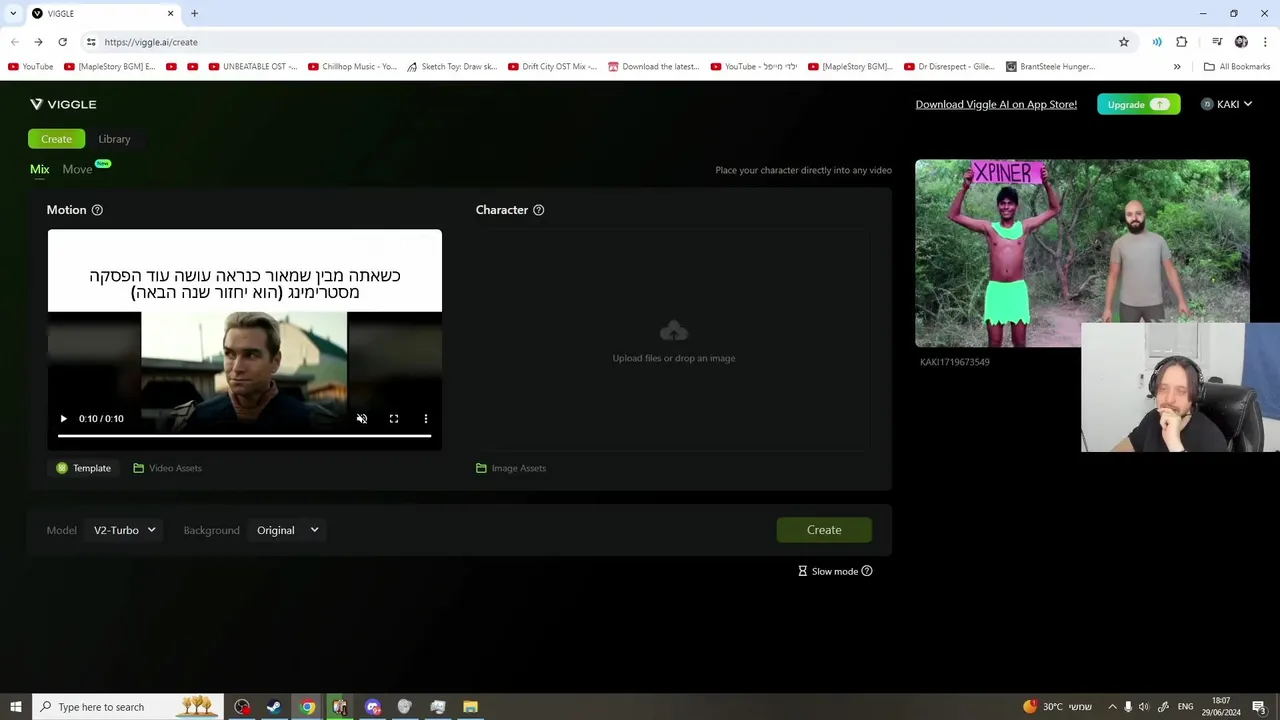Open Sketch Toy bookmark
The height and width of the screenshot is (720, 1280).
(x=452, y=67)
